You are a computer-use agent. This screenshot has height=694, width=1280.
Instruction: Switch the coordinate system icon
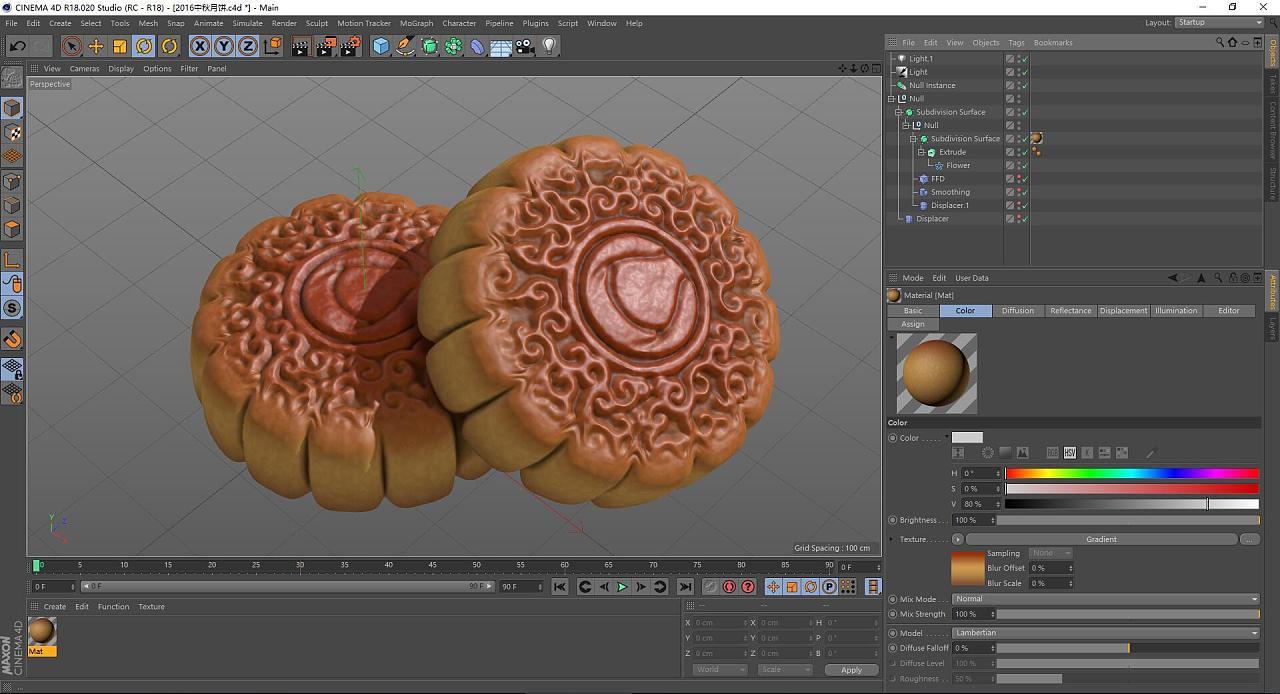coord(272,46)
